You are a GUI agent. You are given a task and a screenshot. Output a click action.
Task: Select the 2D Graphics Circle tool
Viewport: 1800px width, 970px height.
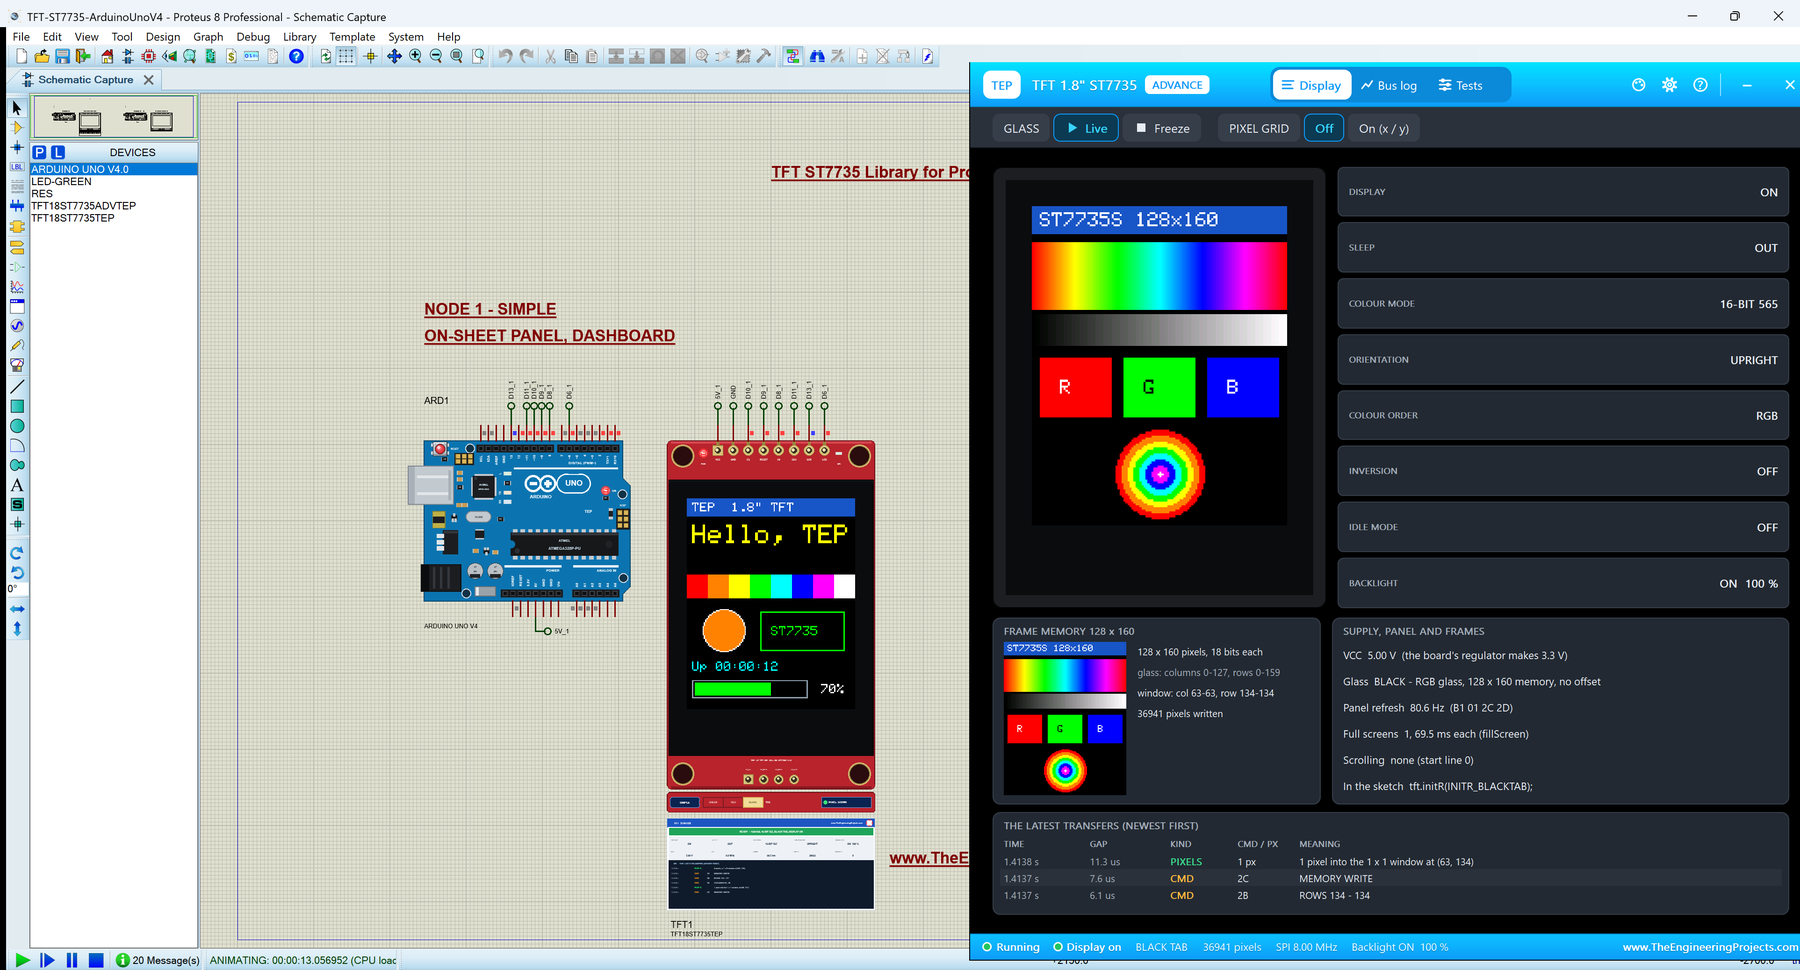pos(17,426)
